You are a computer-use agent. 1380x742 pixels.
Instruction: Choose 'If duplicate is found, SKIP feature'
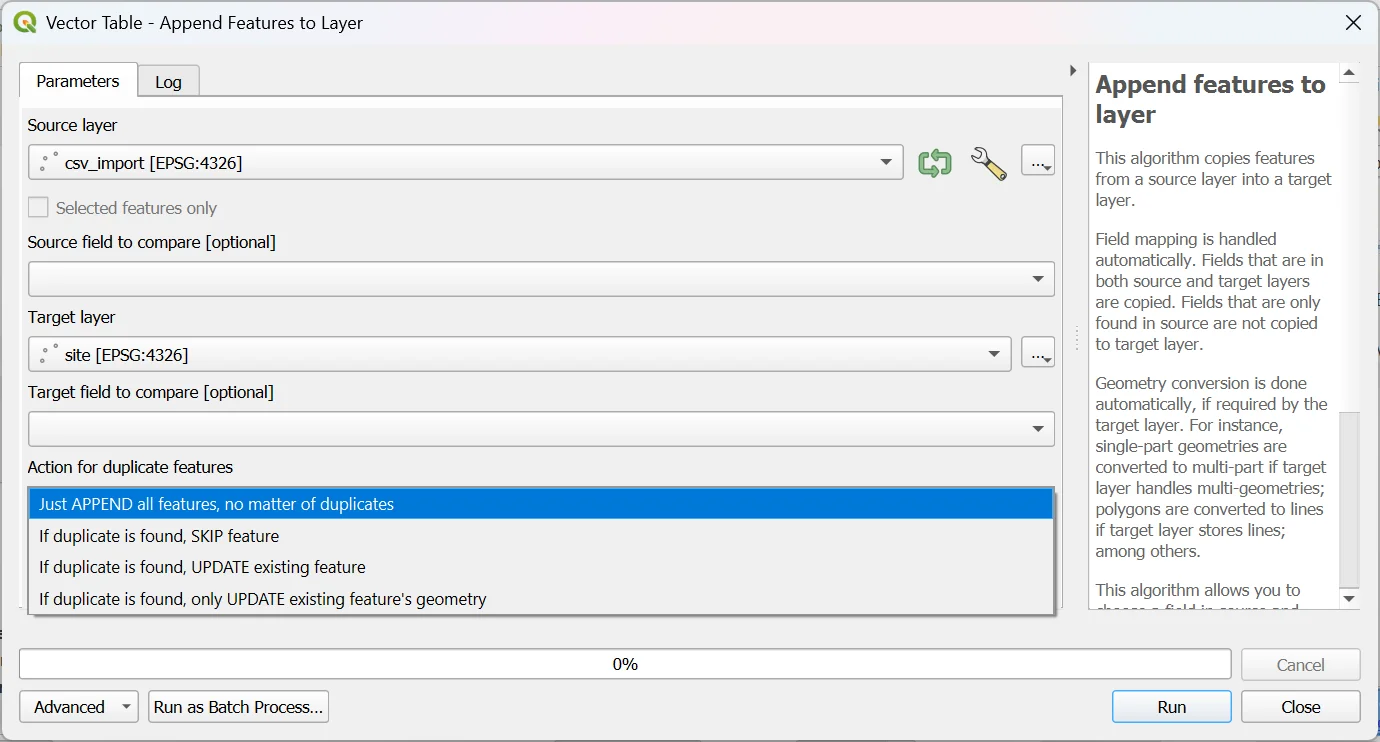159,536
